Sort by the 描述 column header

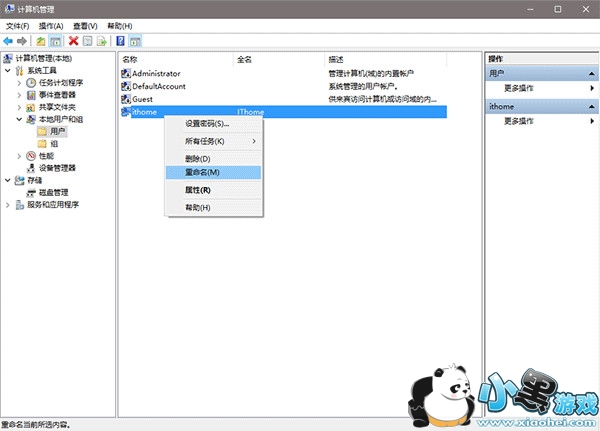click(386, 59)
